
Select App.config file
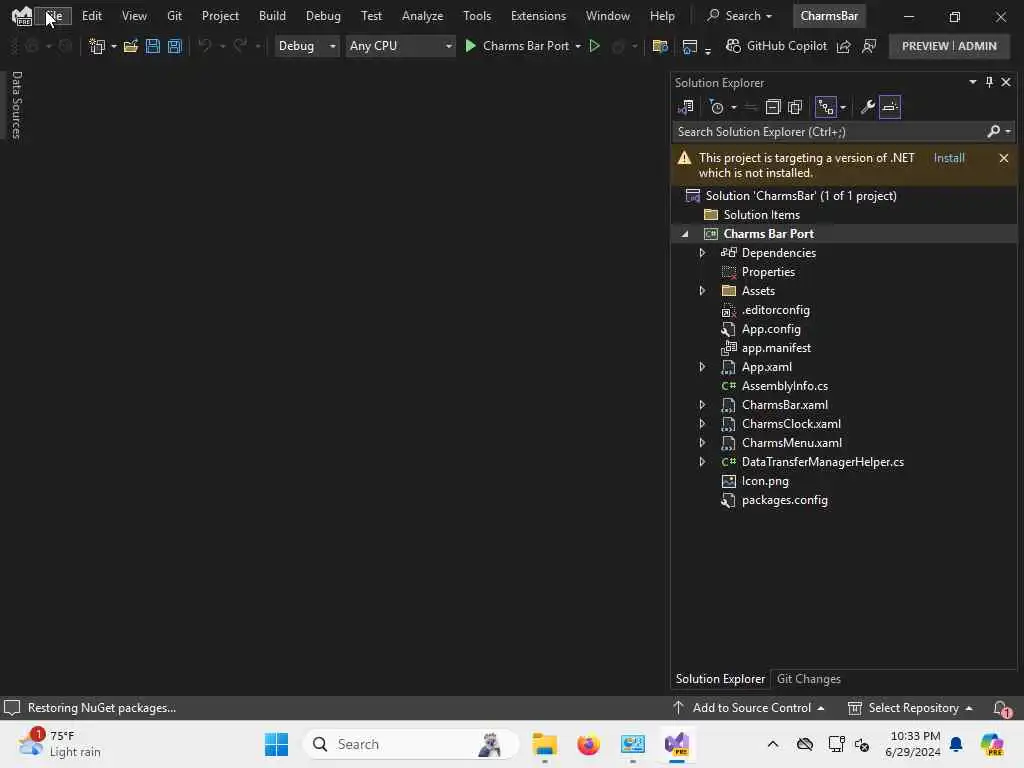pyautogui.click(x=771, y=329)
